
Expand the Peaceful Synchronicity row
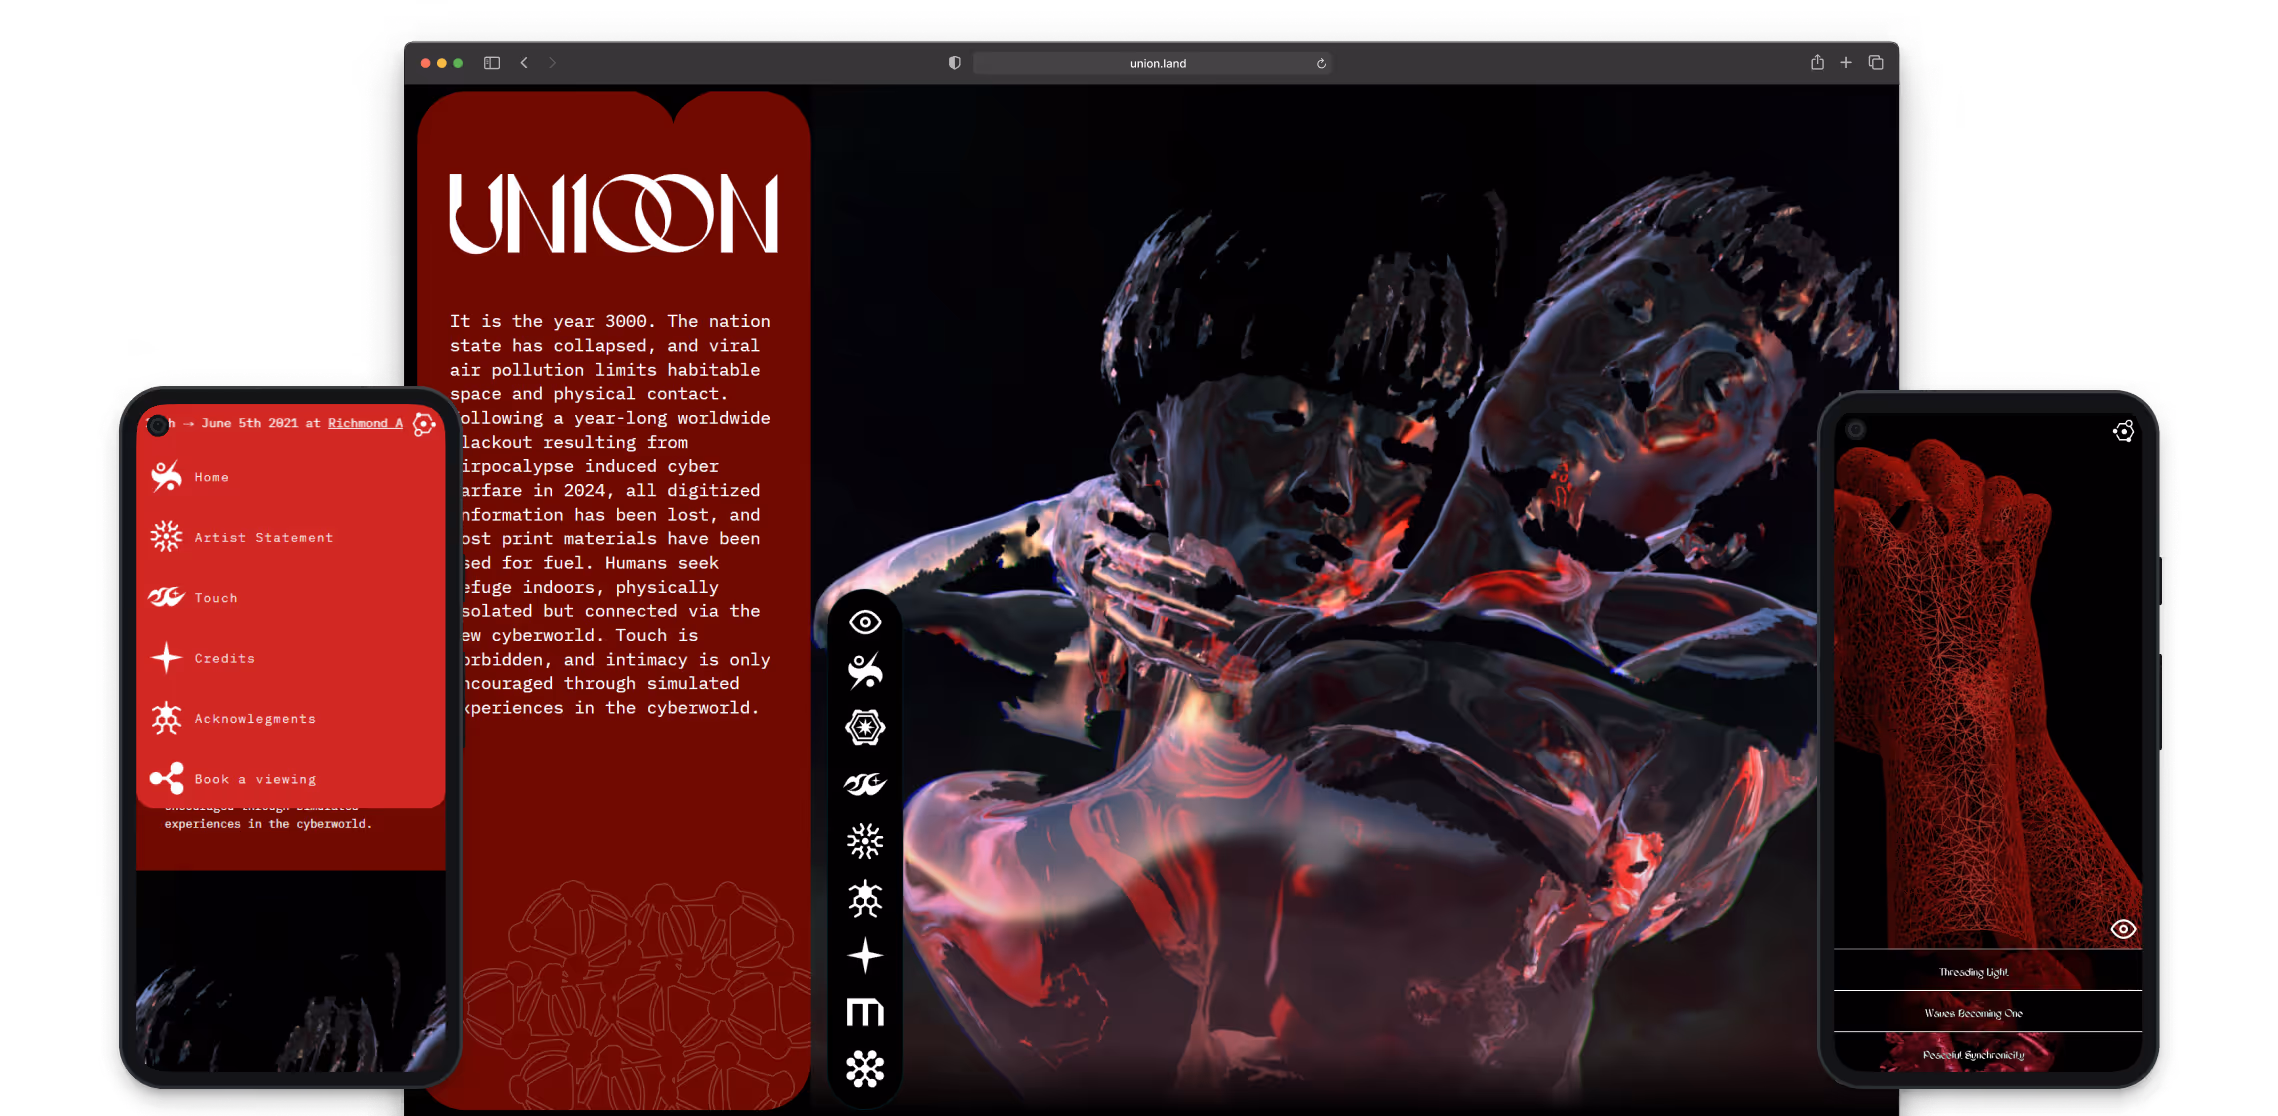1973,1054
